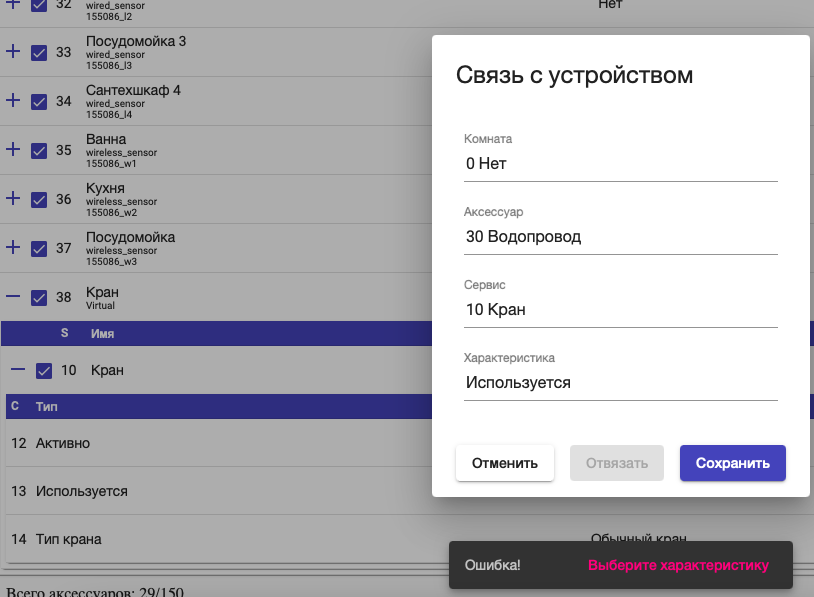814x597 pixels.
Task: Toggle checkbox for accessory 37 Посудомойка
Action: (39, 249)
